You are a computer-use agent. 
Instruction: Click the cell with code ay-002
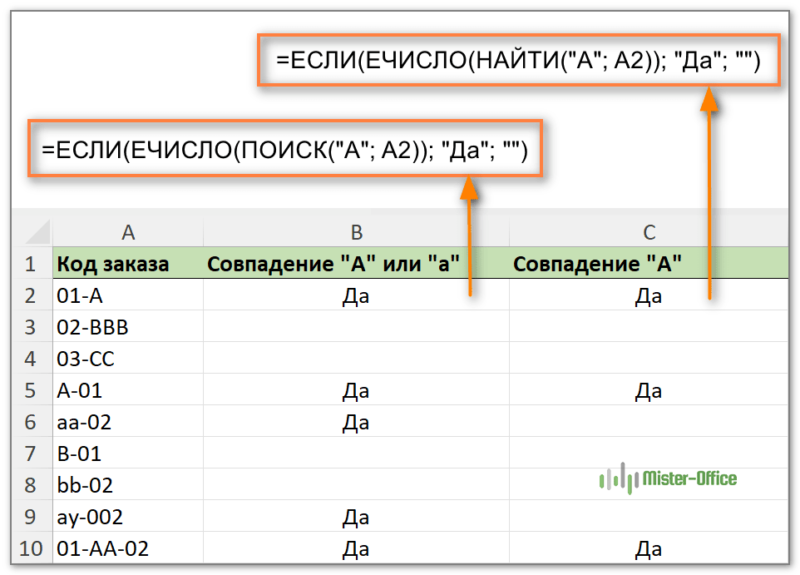(128, 518)
